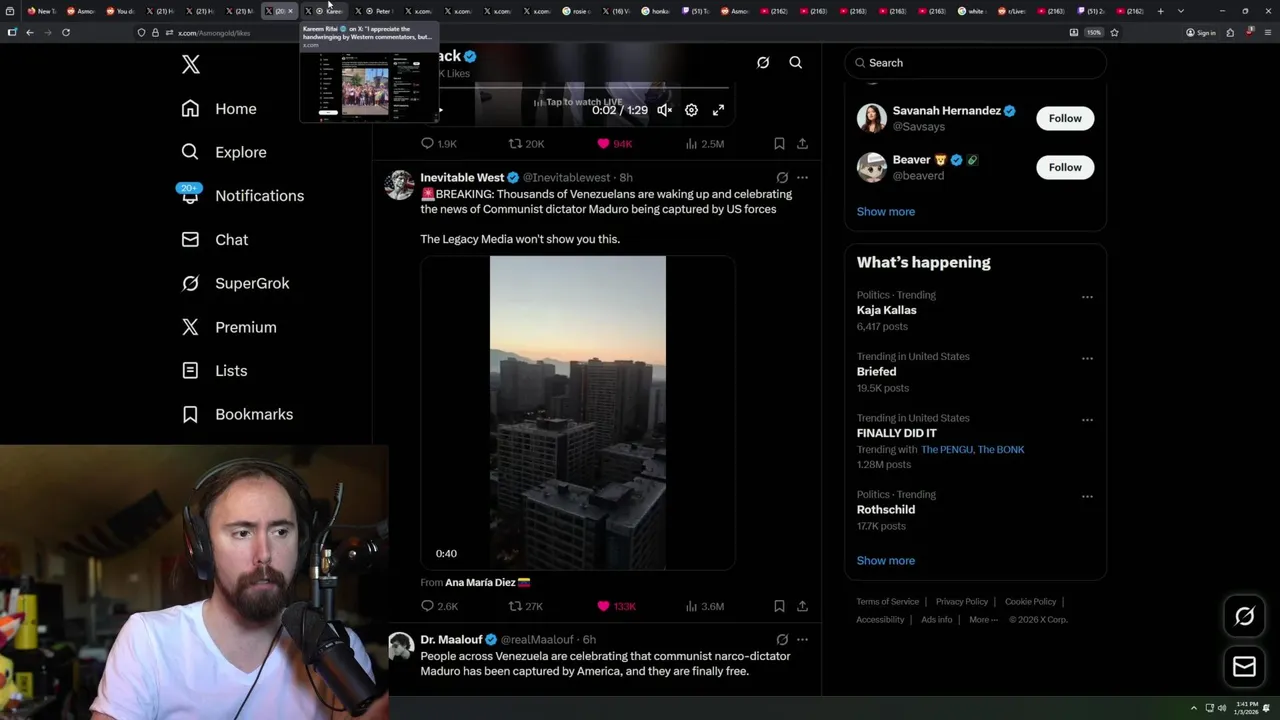1280x720 pixels.
Task: Bookmark the top post
Action: (x=779, y=144)
